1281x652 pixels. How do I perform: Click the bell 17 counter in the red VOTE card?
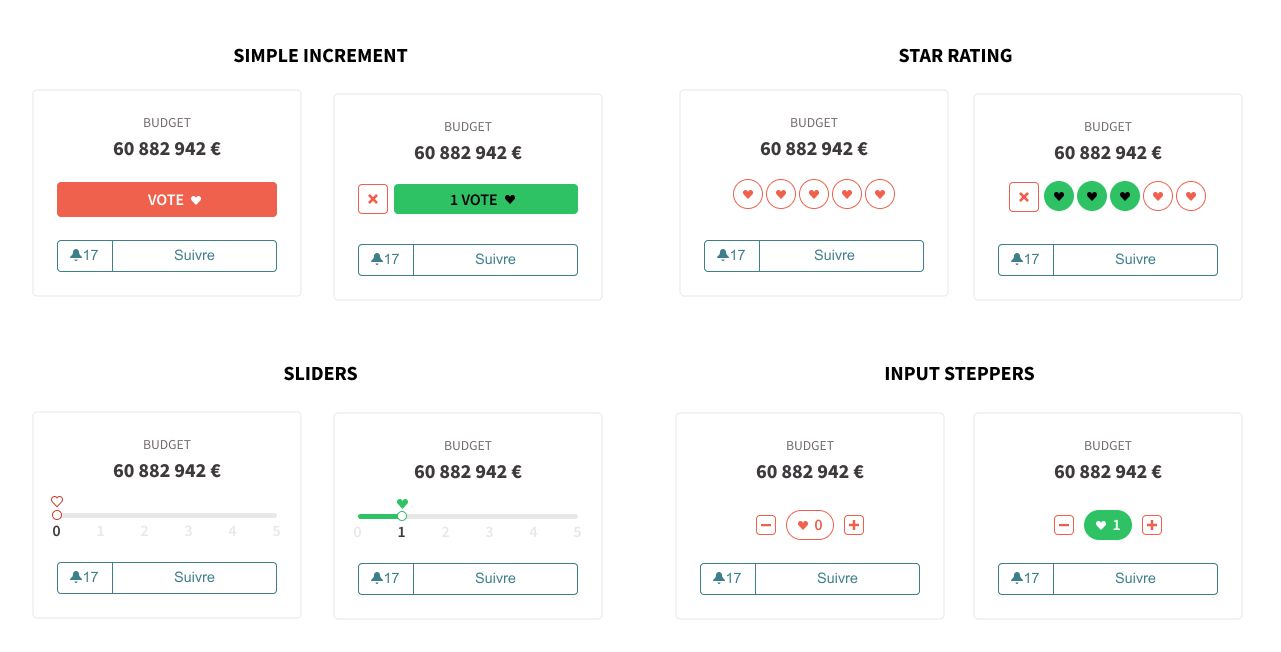click(85, 256)
